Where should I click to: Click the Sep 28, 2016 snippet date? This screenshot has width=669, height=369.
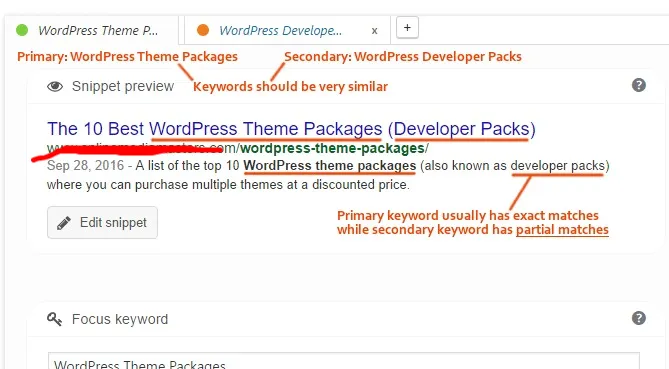click(x=85, y=166)
